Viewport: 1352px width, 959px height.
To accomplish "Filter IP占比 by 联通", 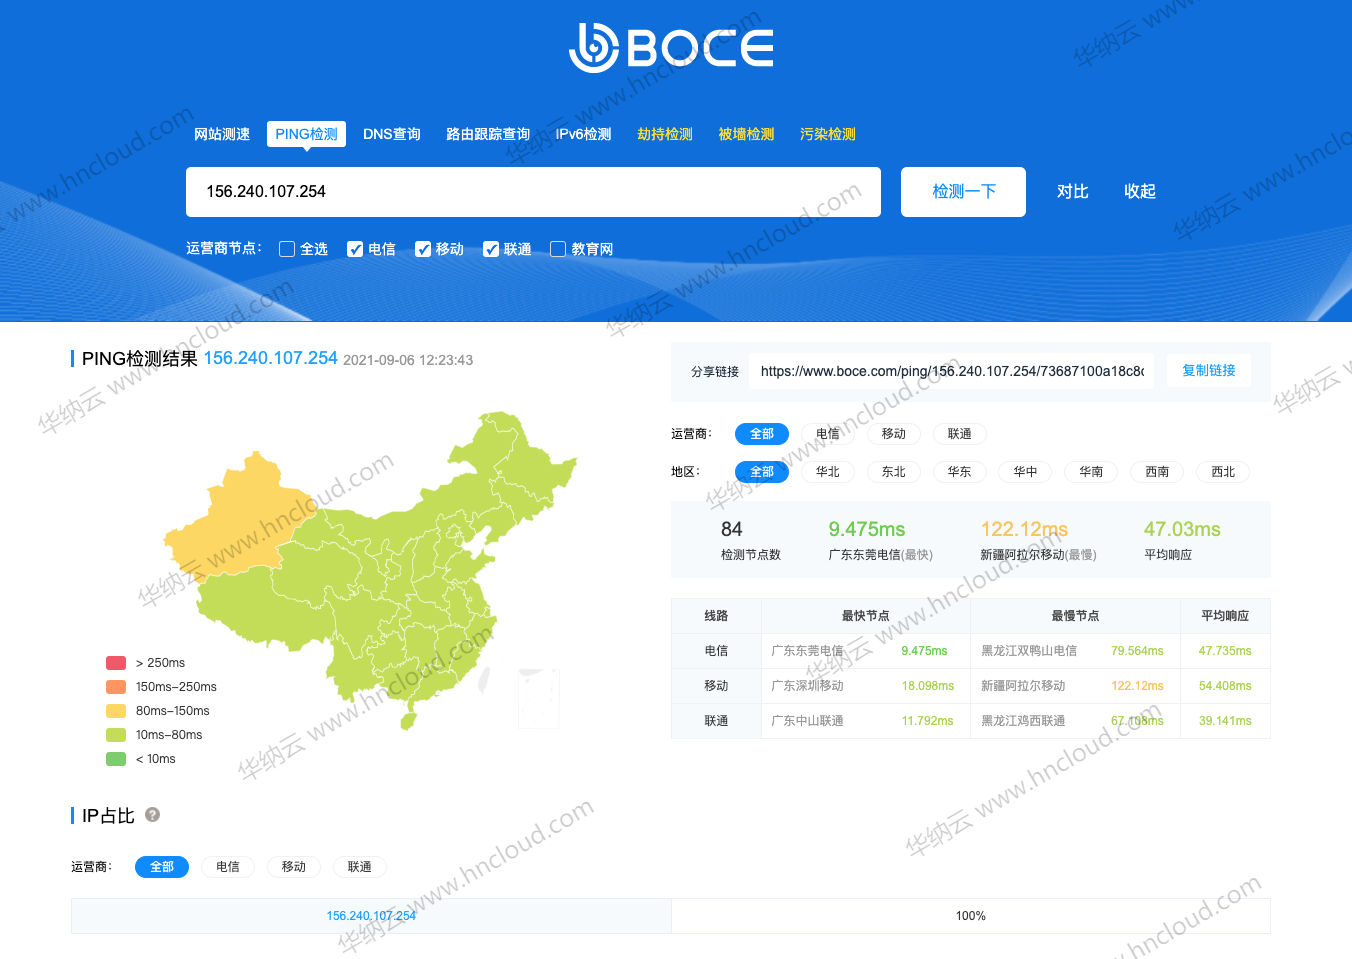I will [x=360, y=867].
